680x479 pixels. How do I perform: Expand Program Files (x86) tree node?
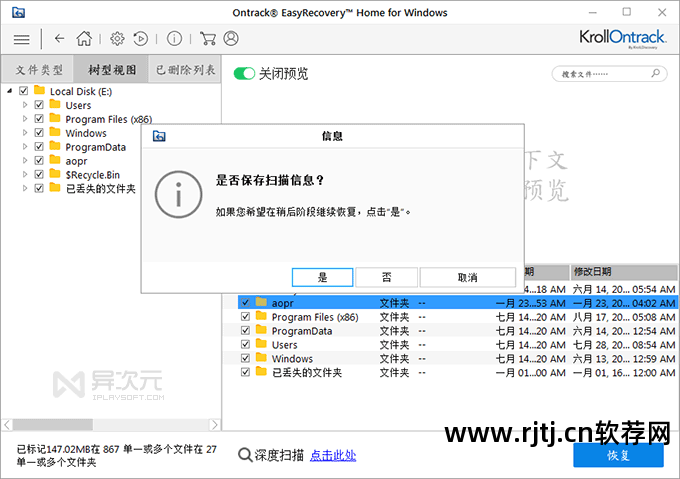tap(25, 119)
